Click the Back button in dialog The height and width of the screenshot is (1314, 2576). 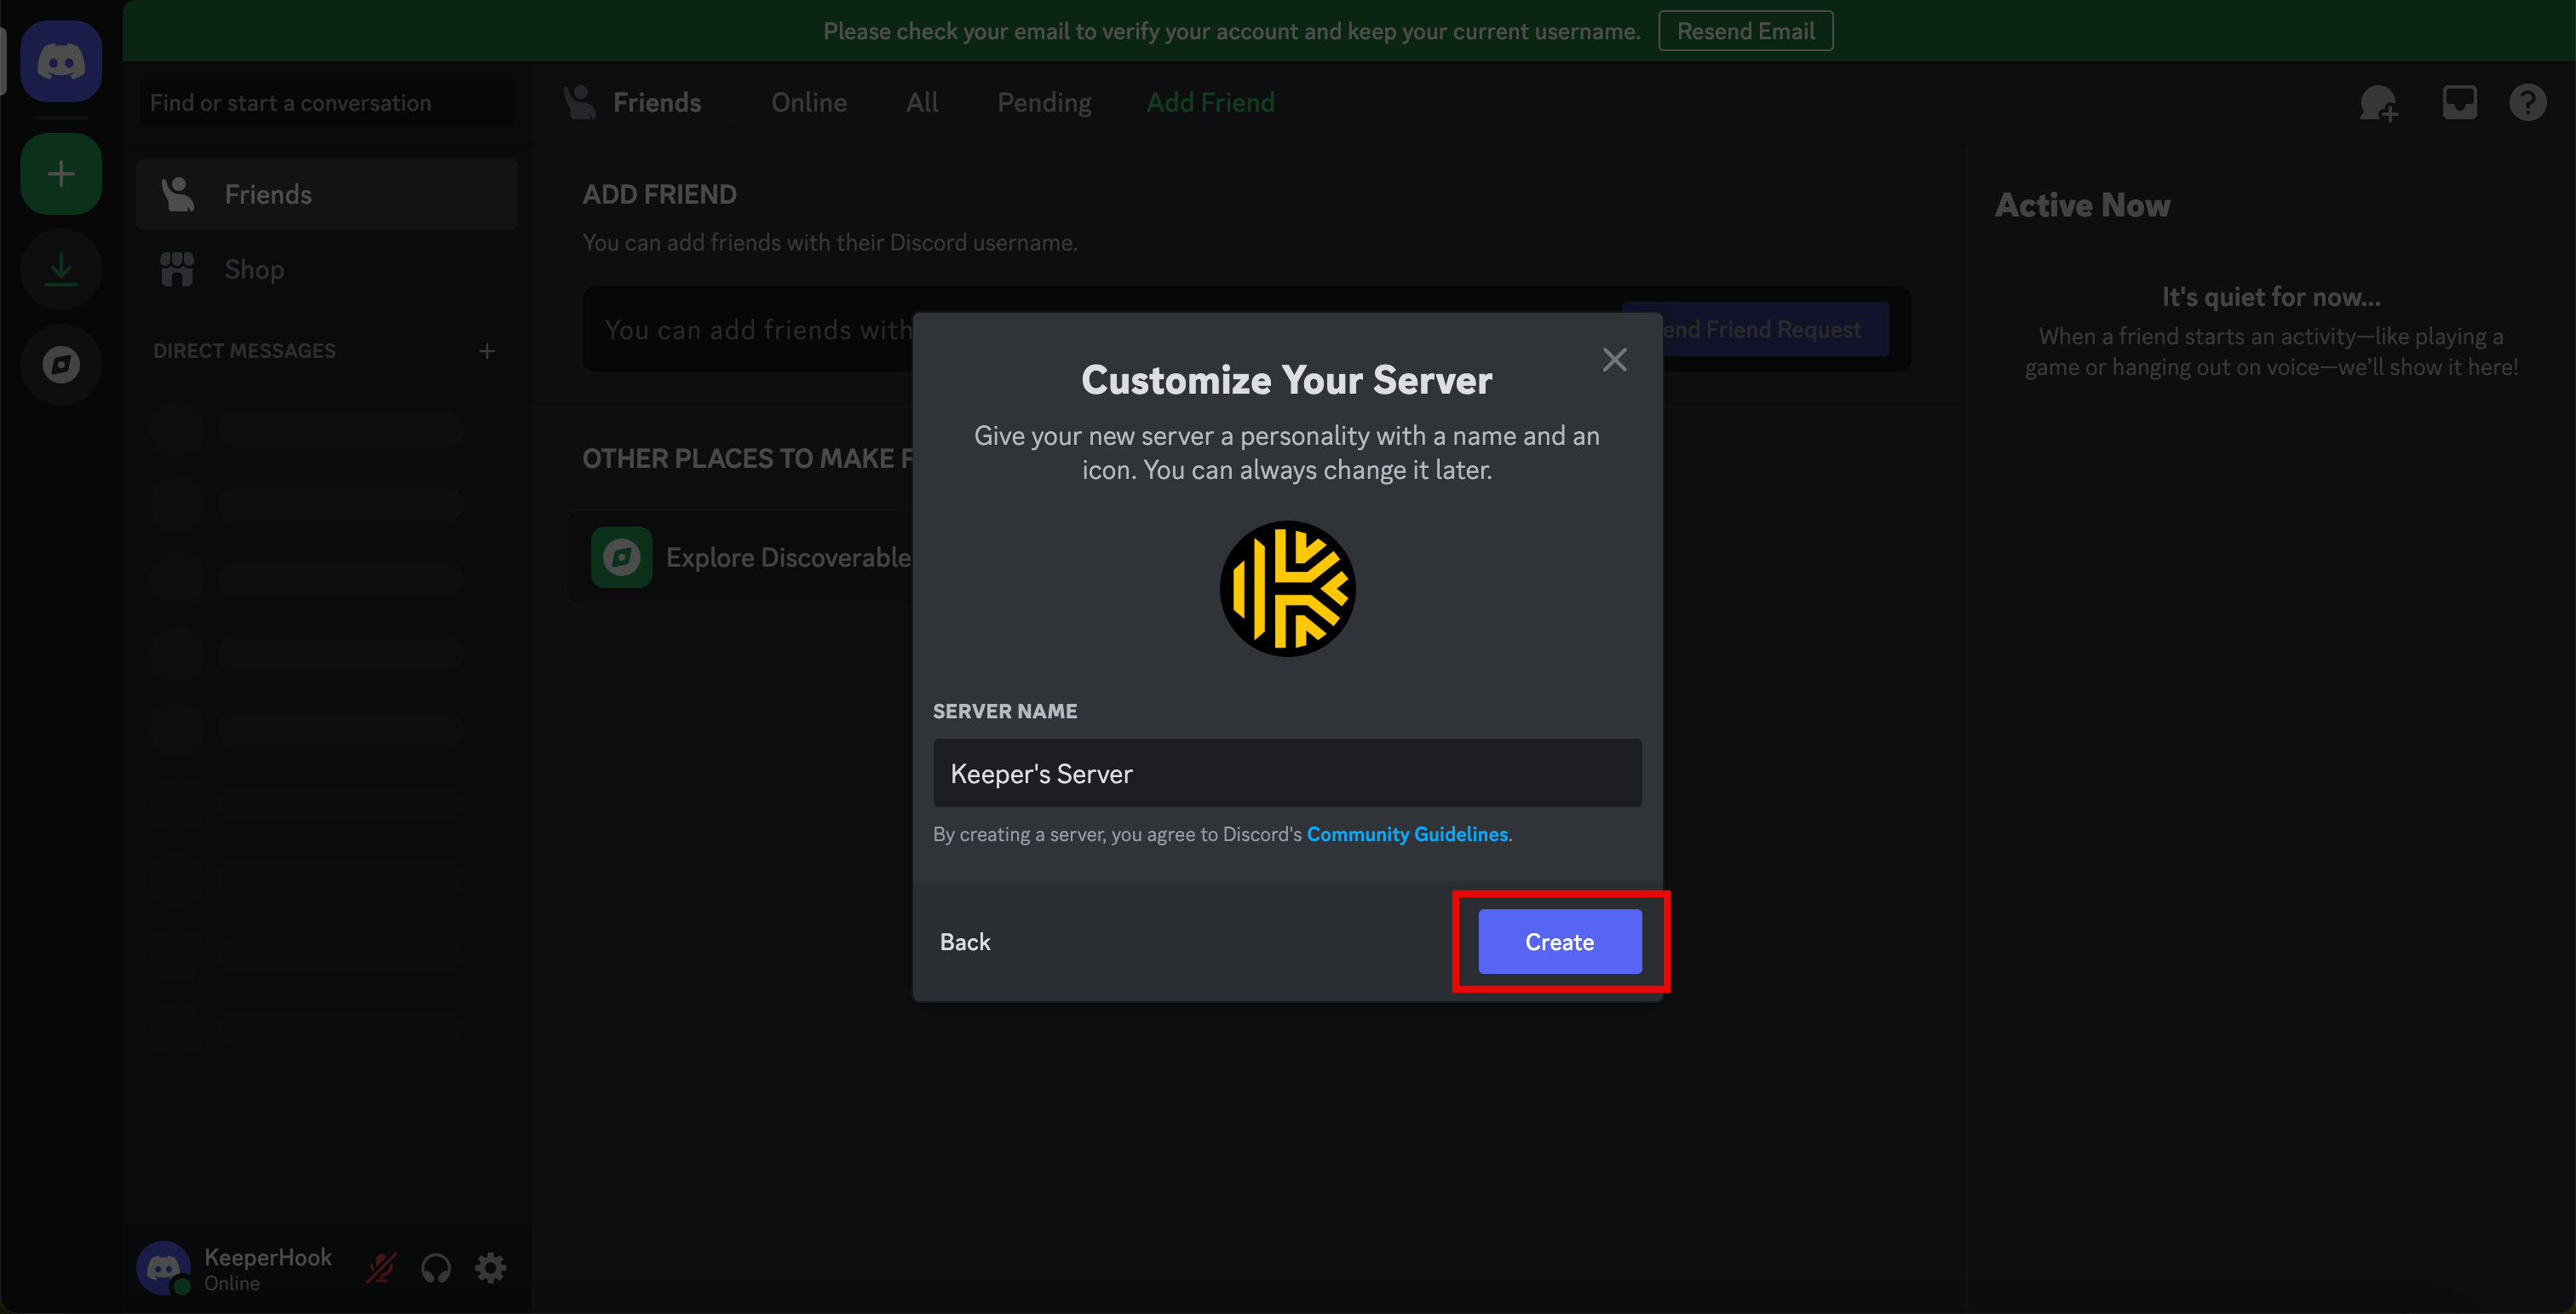pyautogui.click(x=964, y=942)
